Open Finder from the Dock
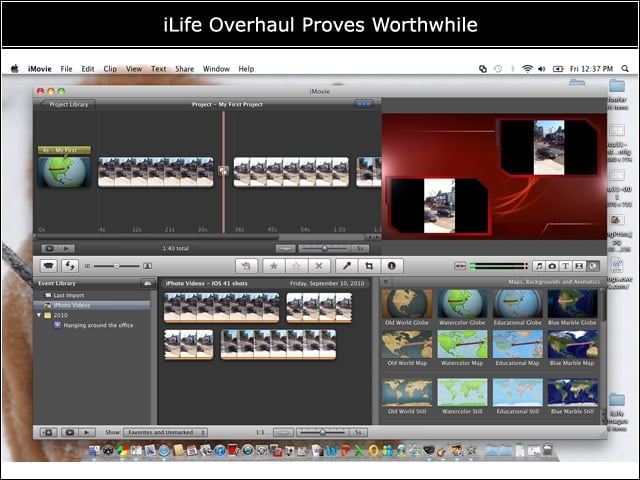This screenshot has height=480, width=640. (x=94, y=451)
